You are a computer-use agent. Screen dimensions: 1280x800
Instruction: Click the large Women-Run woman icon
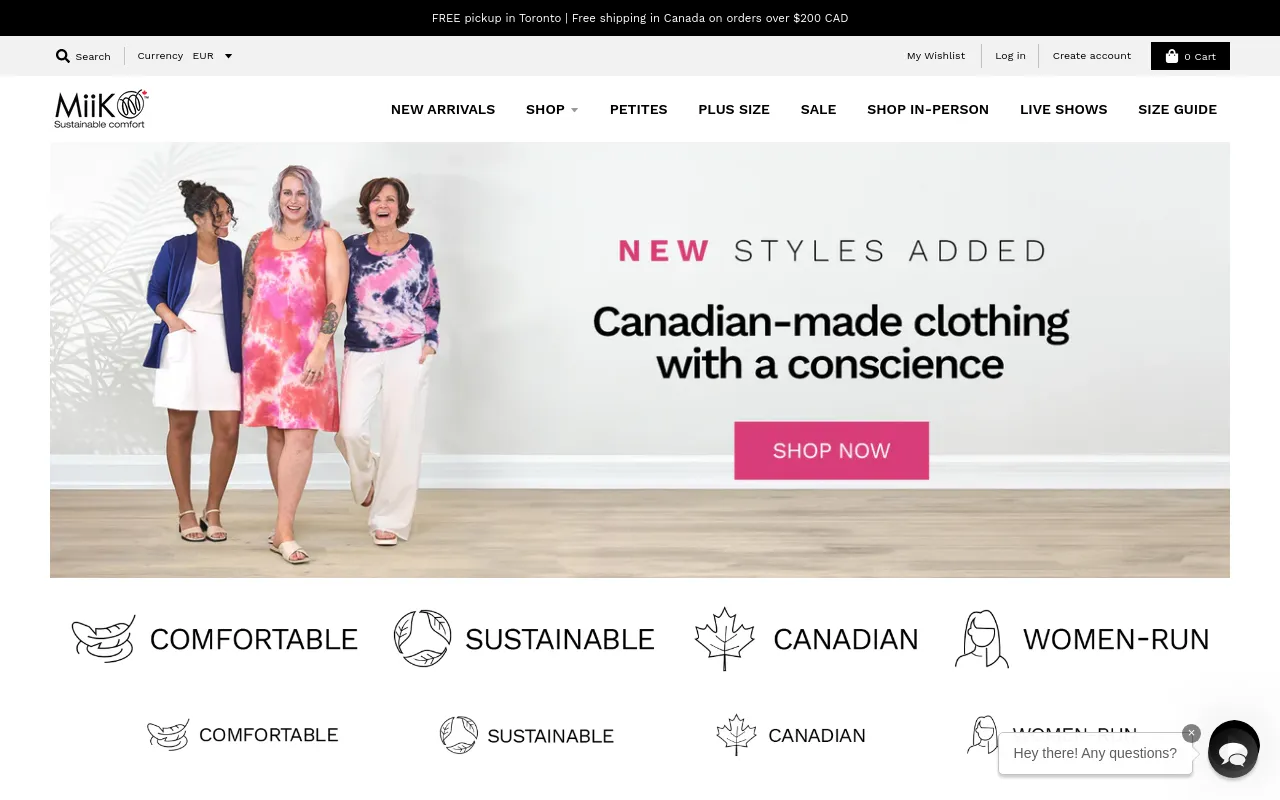(982, 638)
